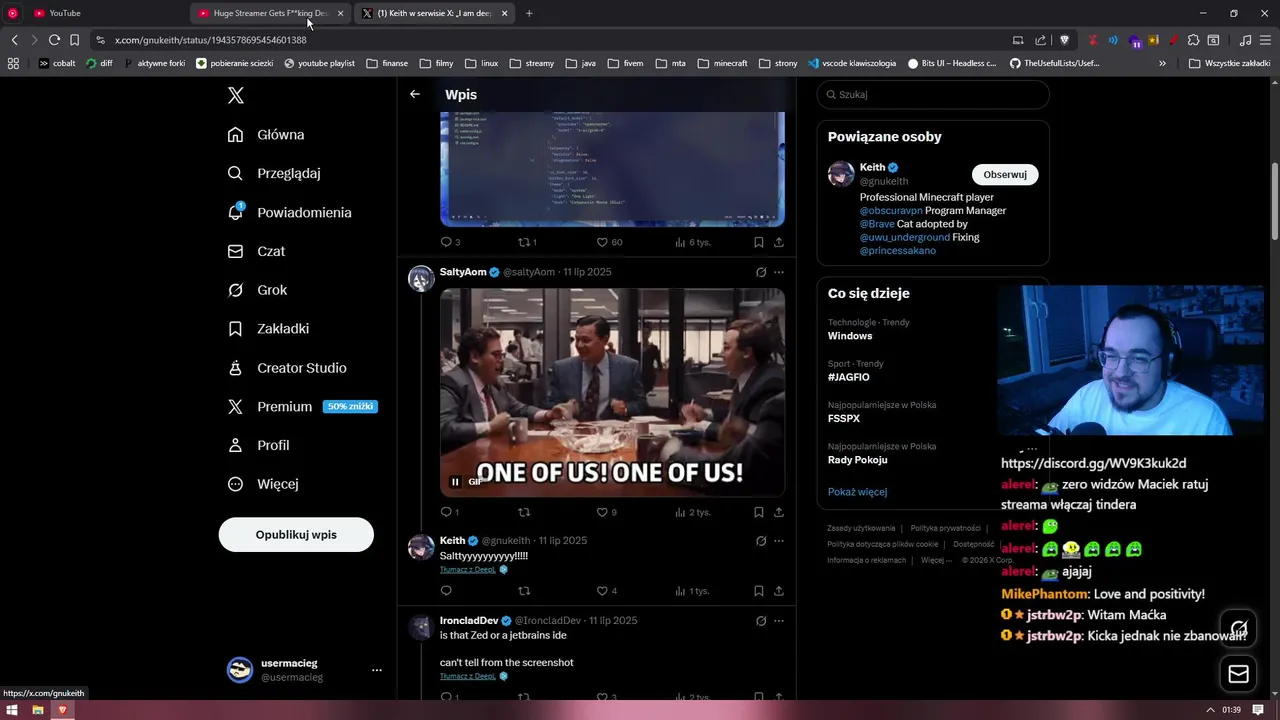Screen dimensions: 1280x720
Task: Open the @princessakano mention link
Action: tap(898, 251)
